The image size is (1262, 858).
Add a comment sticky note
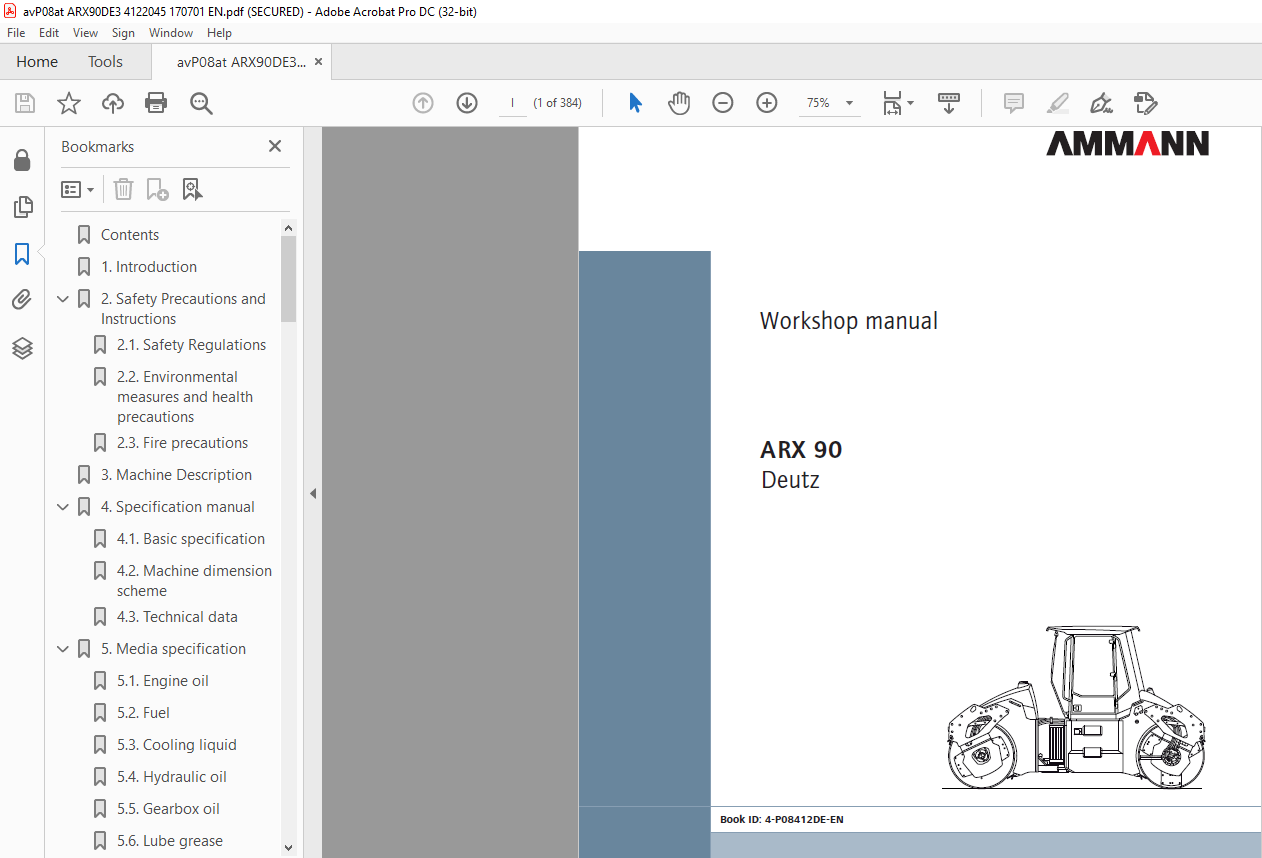click(x=1014, y=103)
